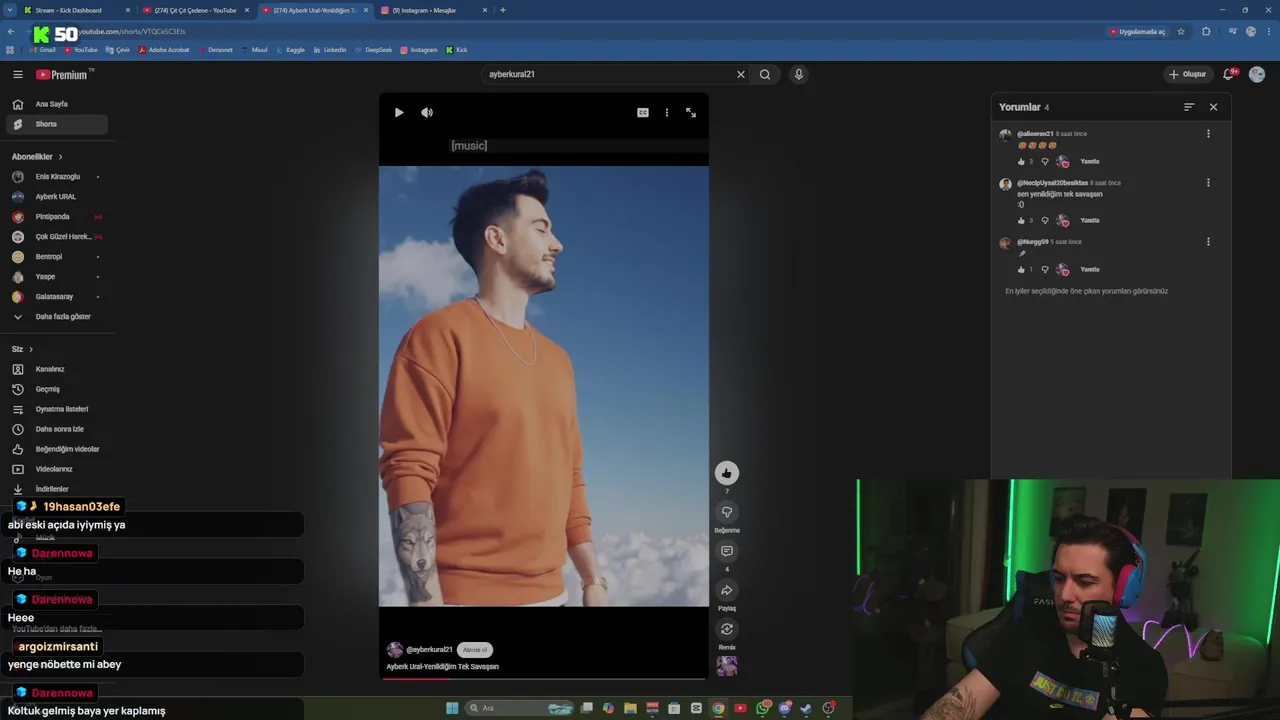
Task: Open Steam from the taskbar
Action: [806, 708]
